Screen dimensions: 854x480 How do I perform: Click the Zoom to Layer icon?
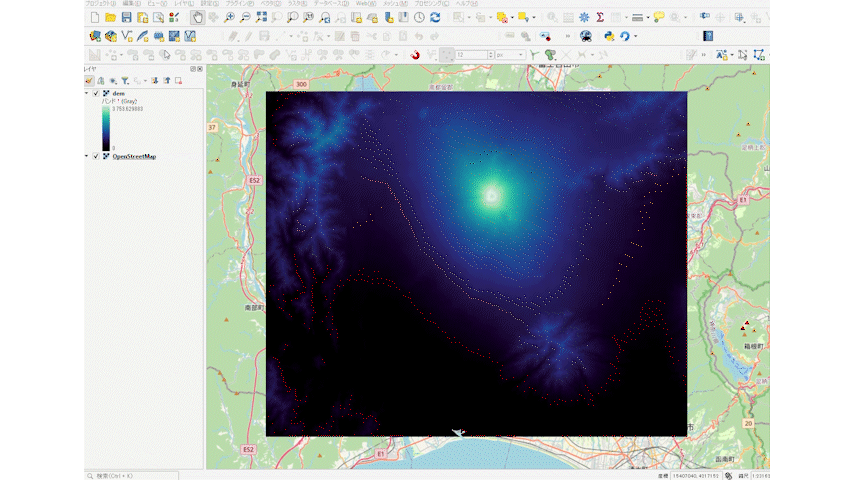(x=292, y=17)
